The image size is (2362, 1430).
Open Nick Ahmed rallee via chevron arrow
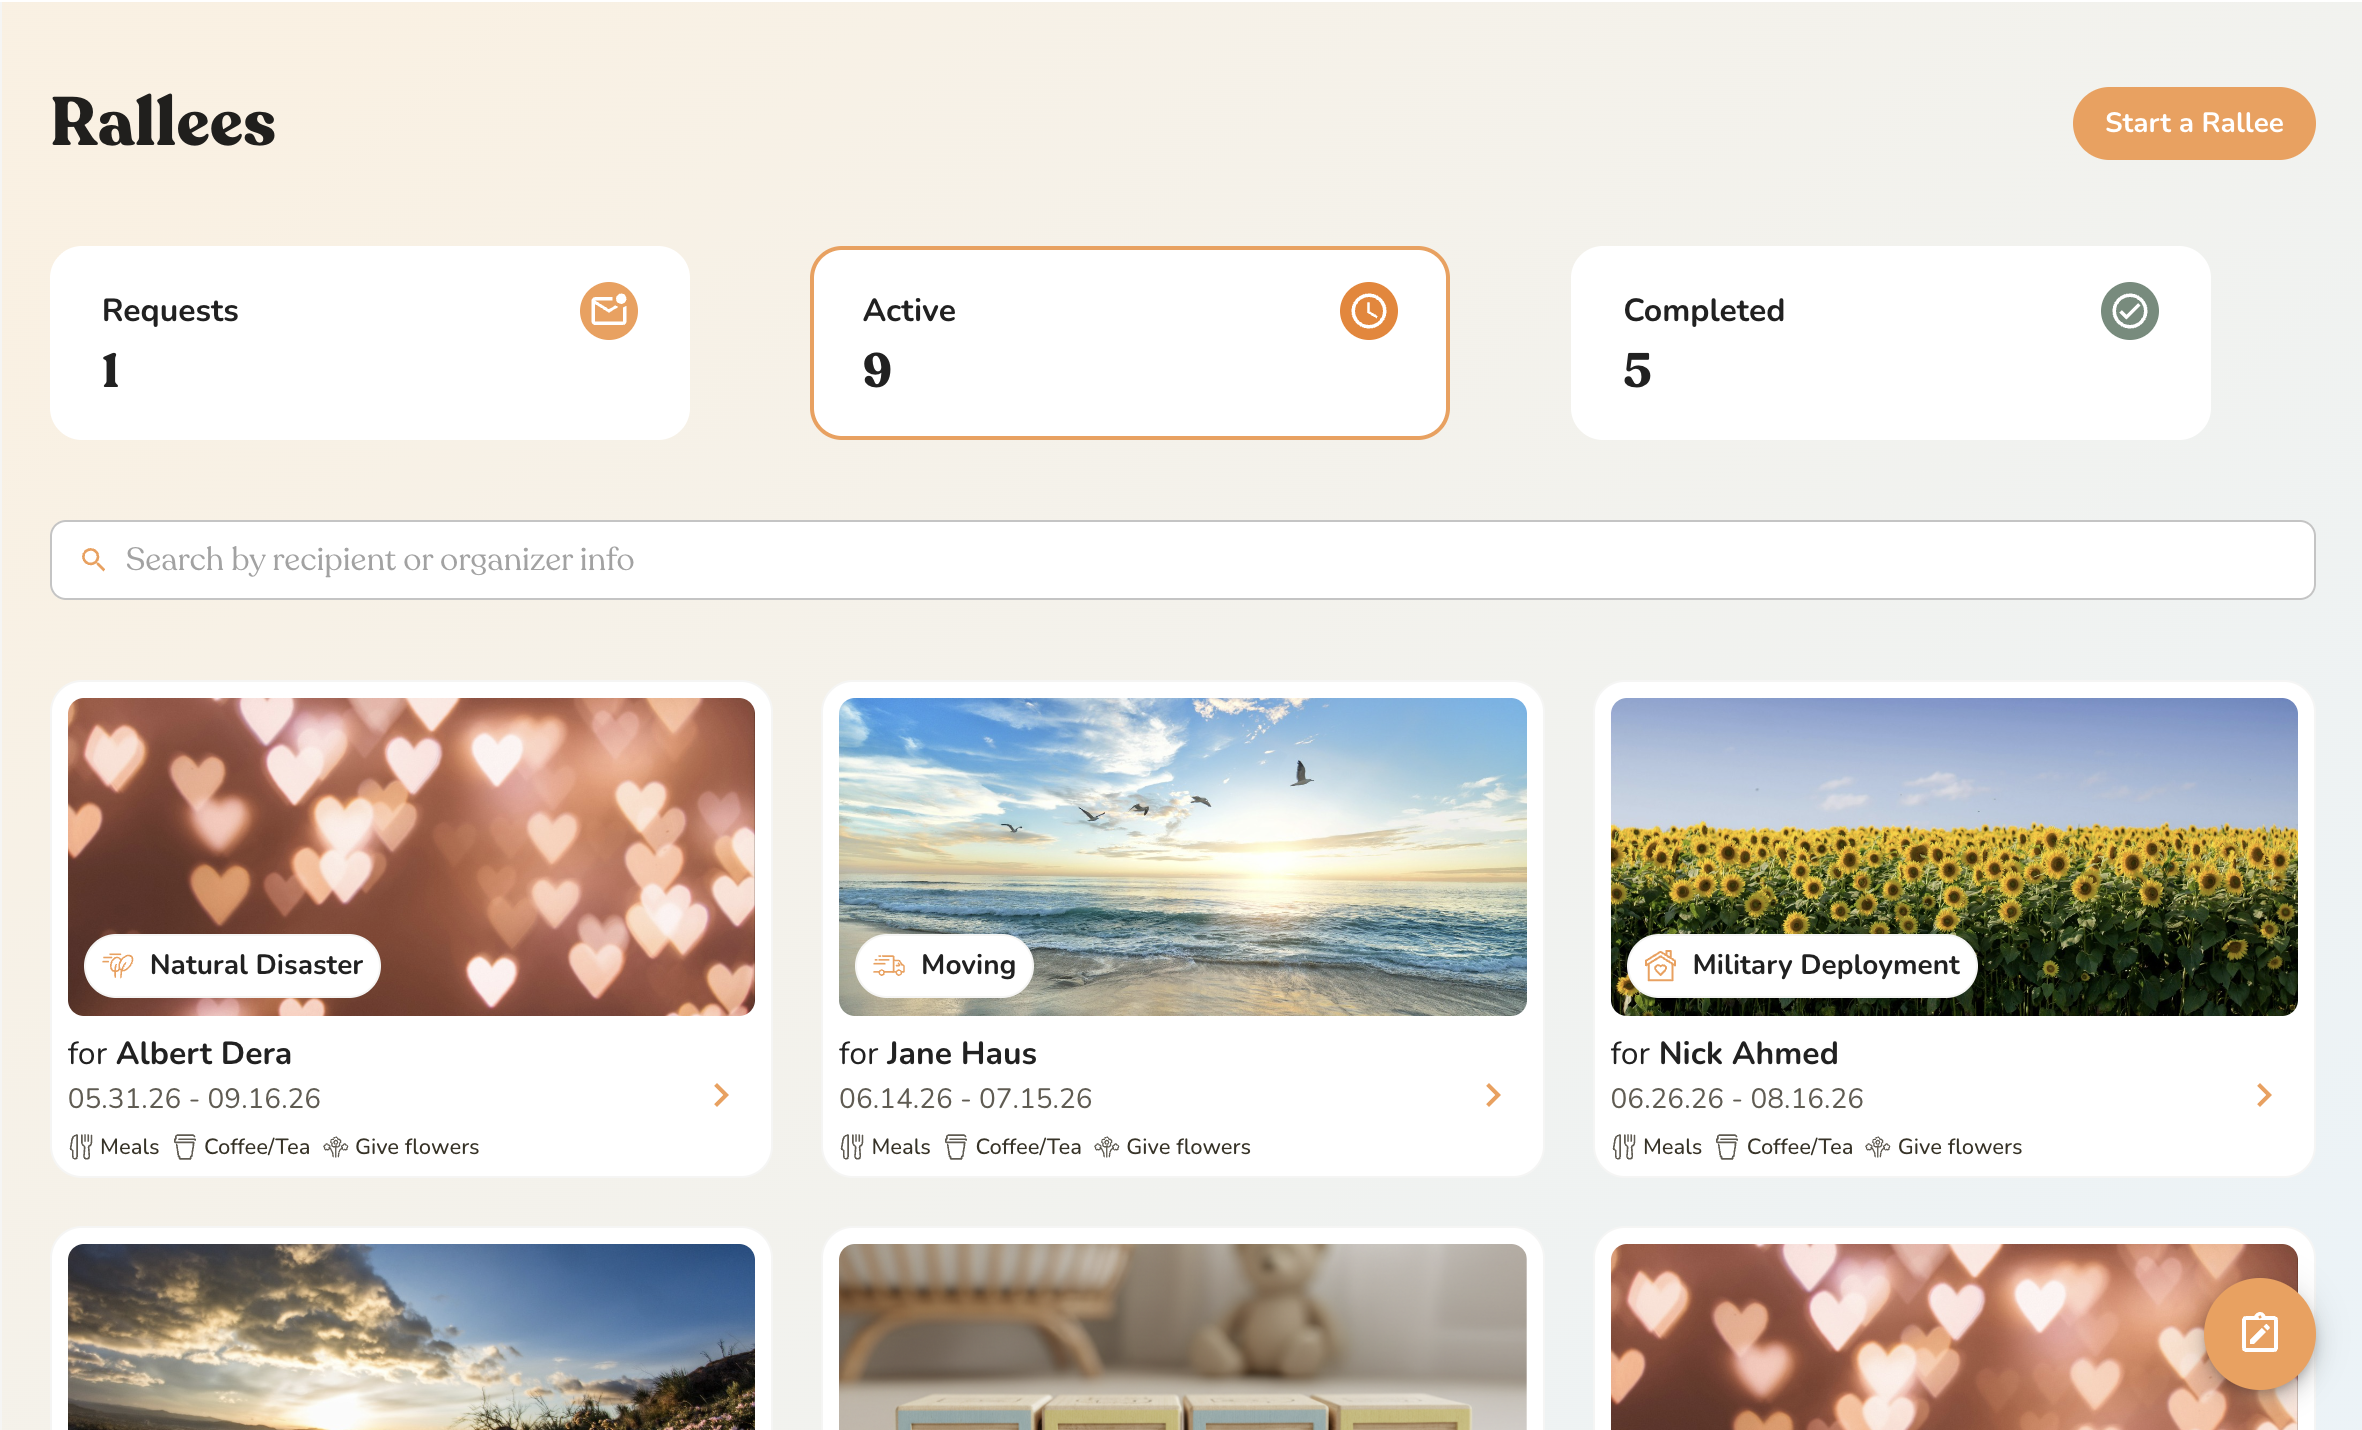(x=2264, y=1095)
